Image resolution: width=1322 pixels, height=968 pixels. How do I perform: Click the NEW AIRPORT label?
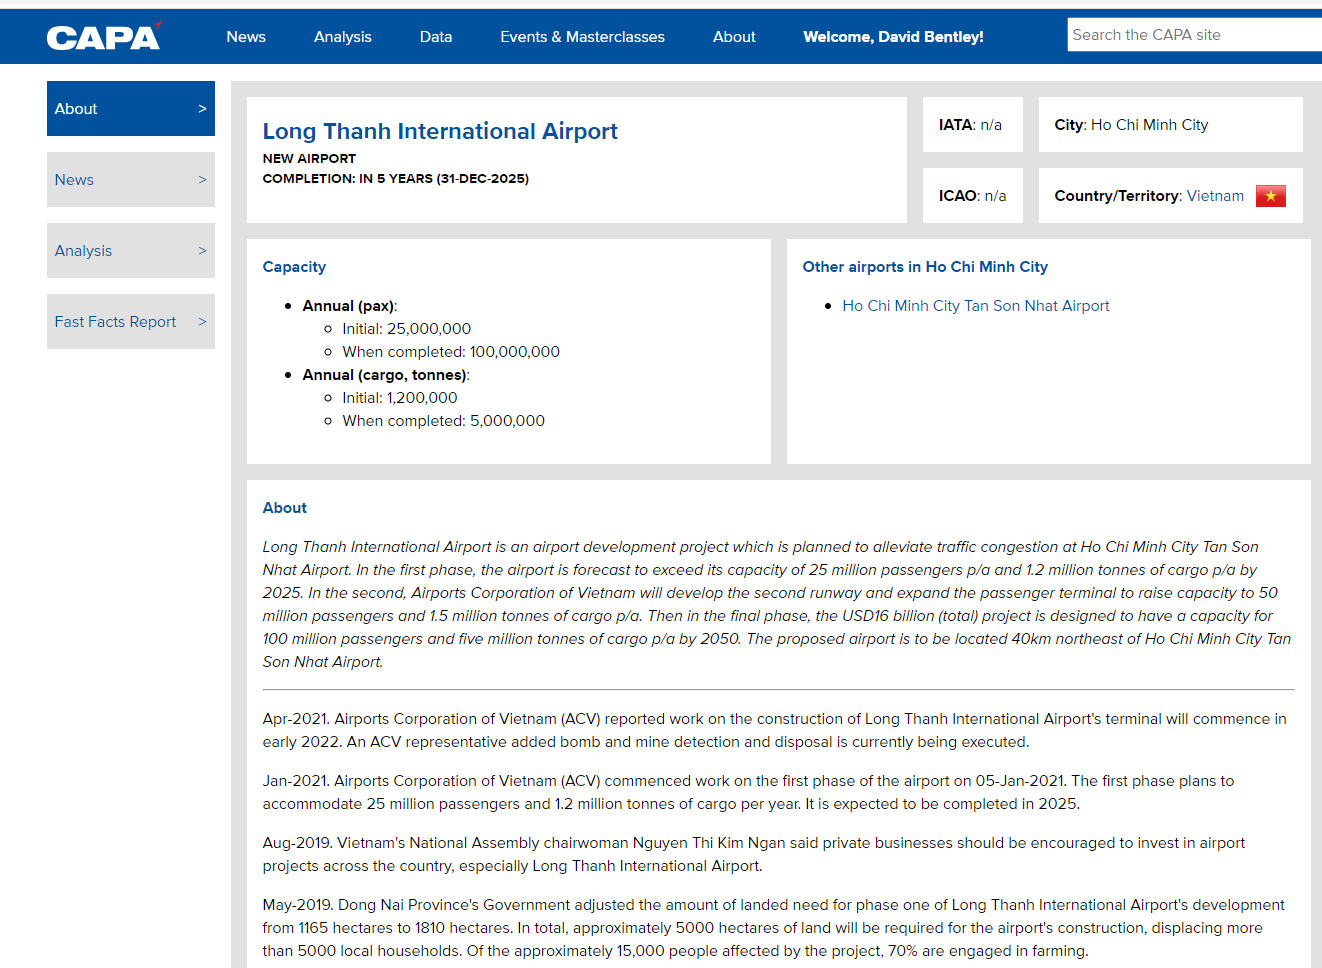pyautogui.click(x=309, y=159)
